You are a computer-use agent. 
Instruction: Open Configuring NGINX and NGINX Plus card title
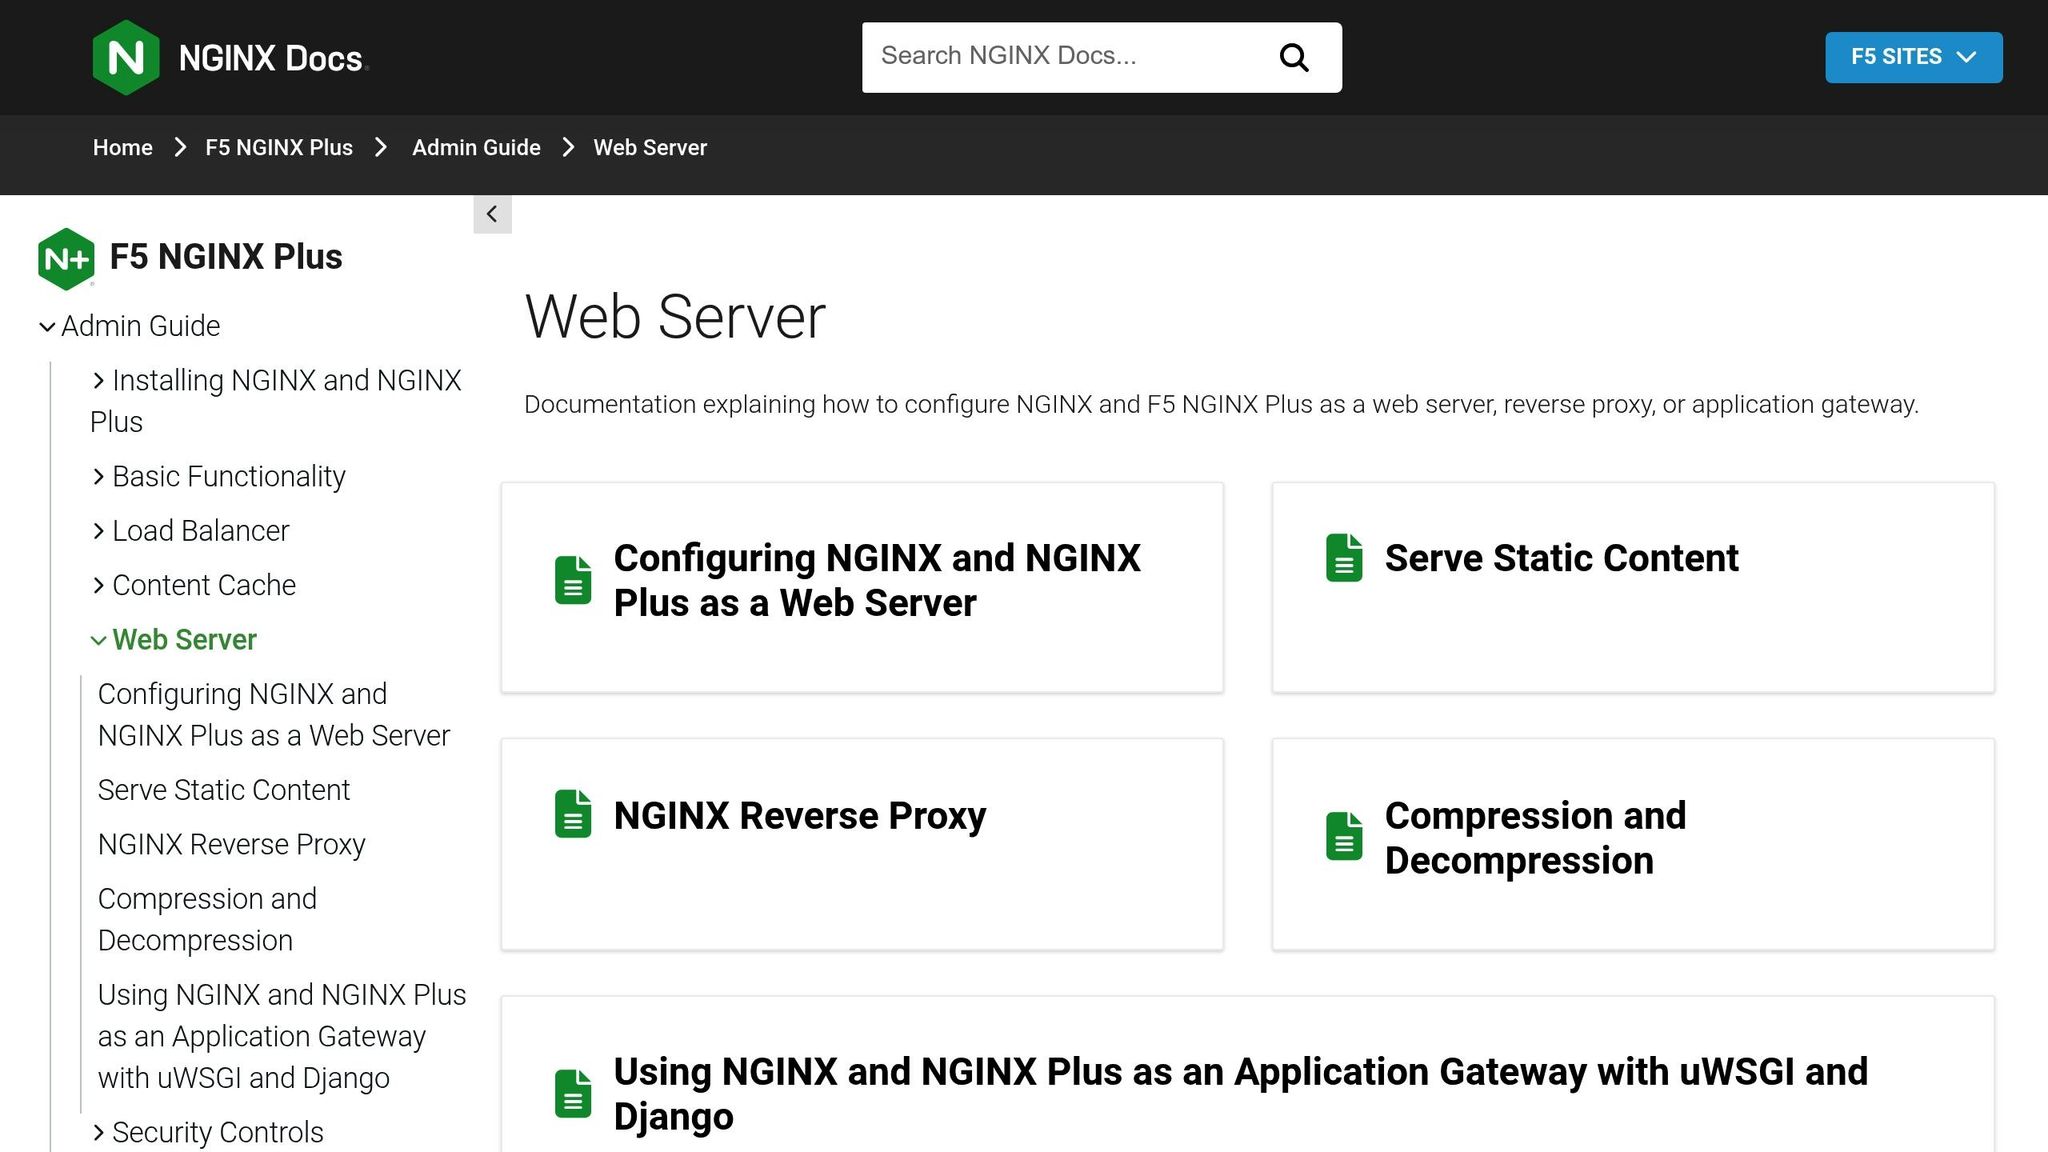tap(877, 580)
